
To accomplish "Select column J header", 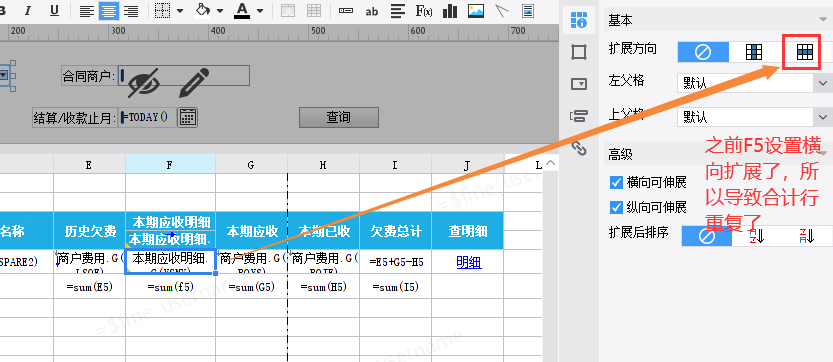I will pos(468,164).
